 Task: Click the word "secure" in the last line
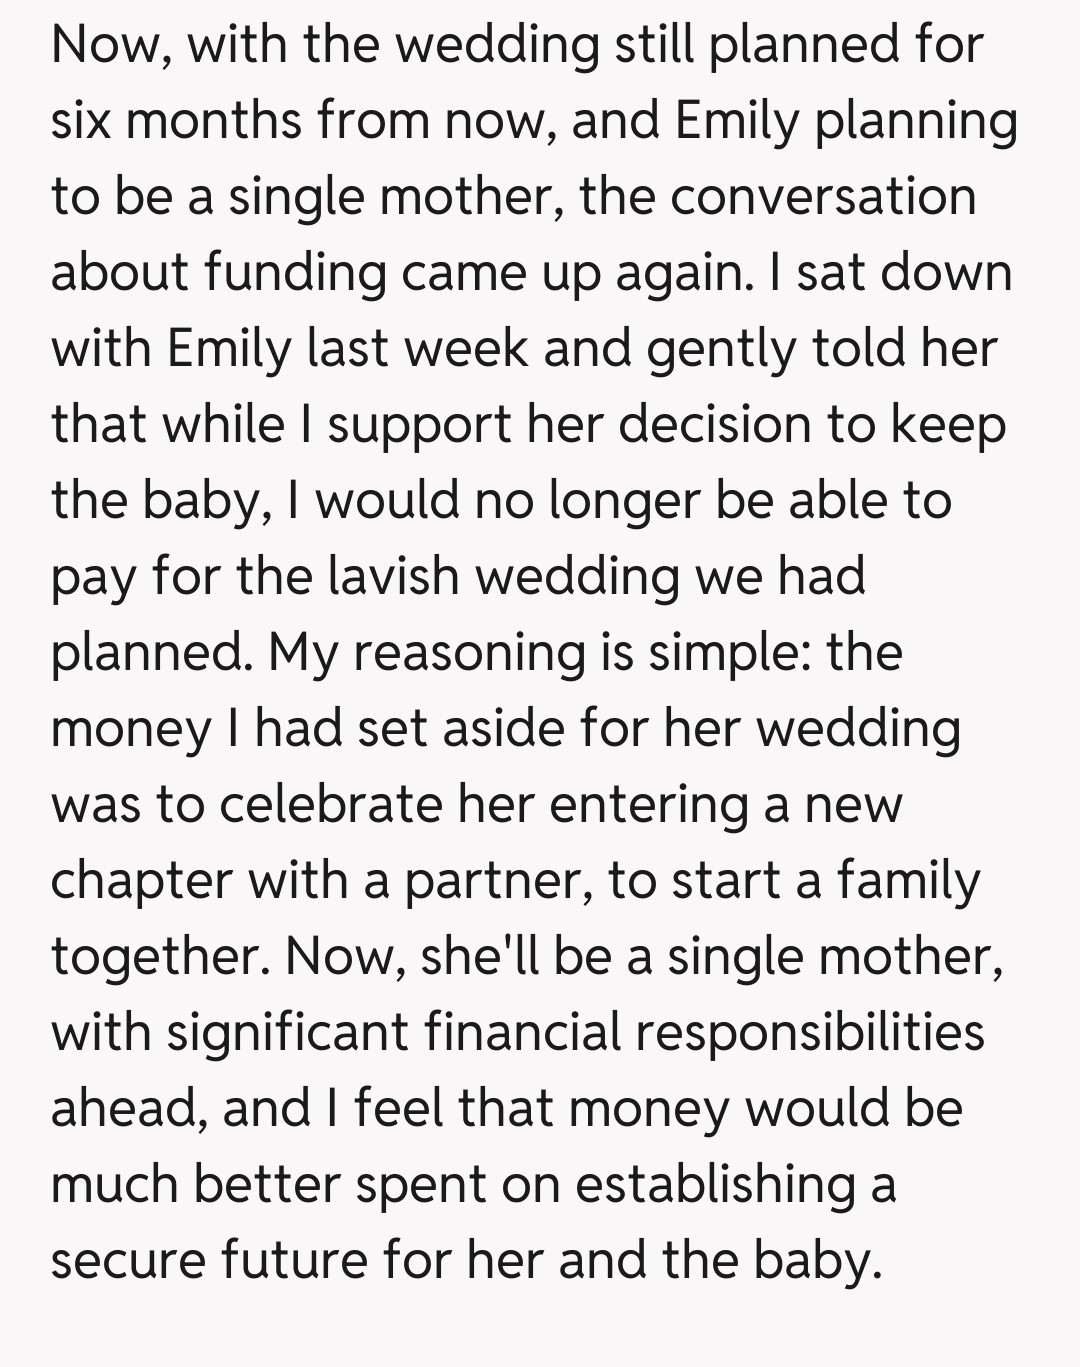(x=126, y=1261)
